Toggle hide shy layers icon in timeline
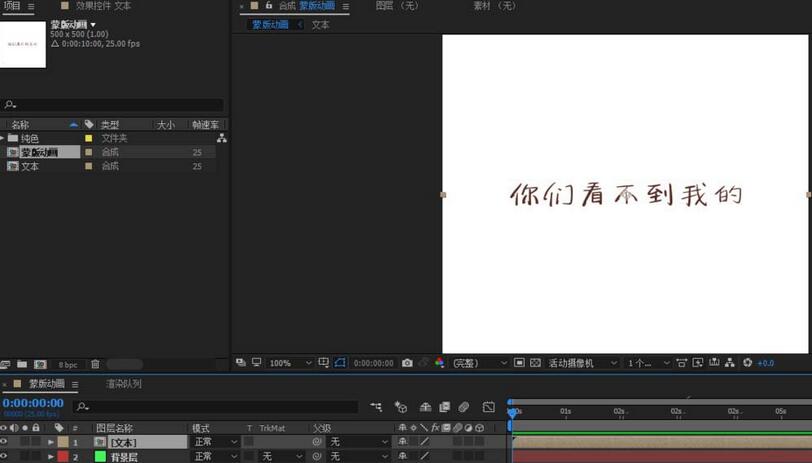Image resolution: width=812 pixels, height=463 pixels. 425,407
